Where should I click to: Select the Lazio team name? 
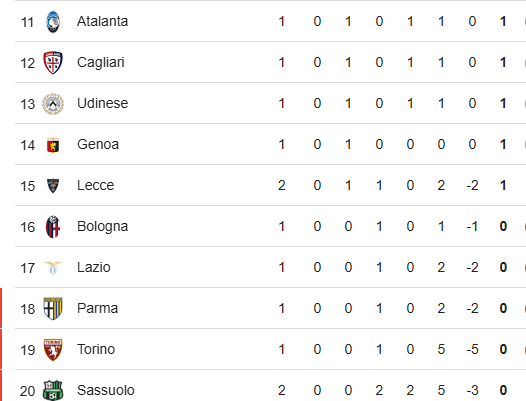[94, 267]
